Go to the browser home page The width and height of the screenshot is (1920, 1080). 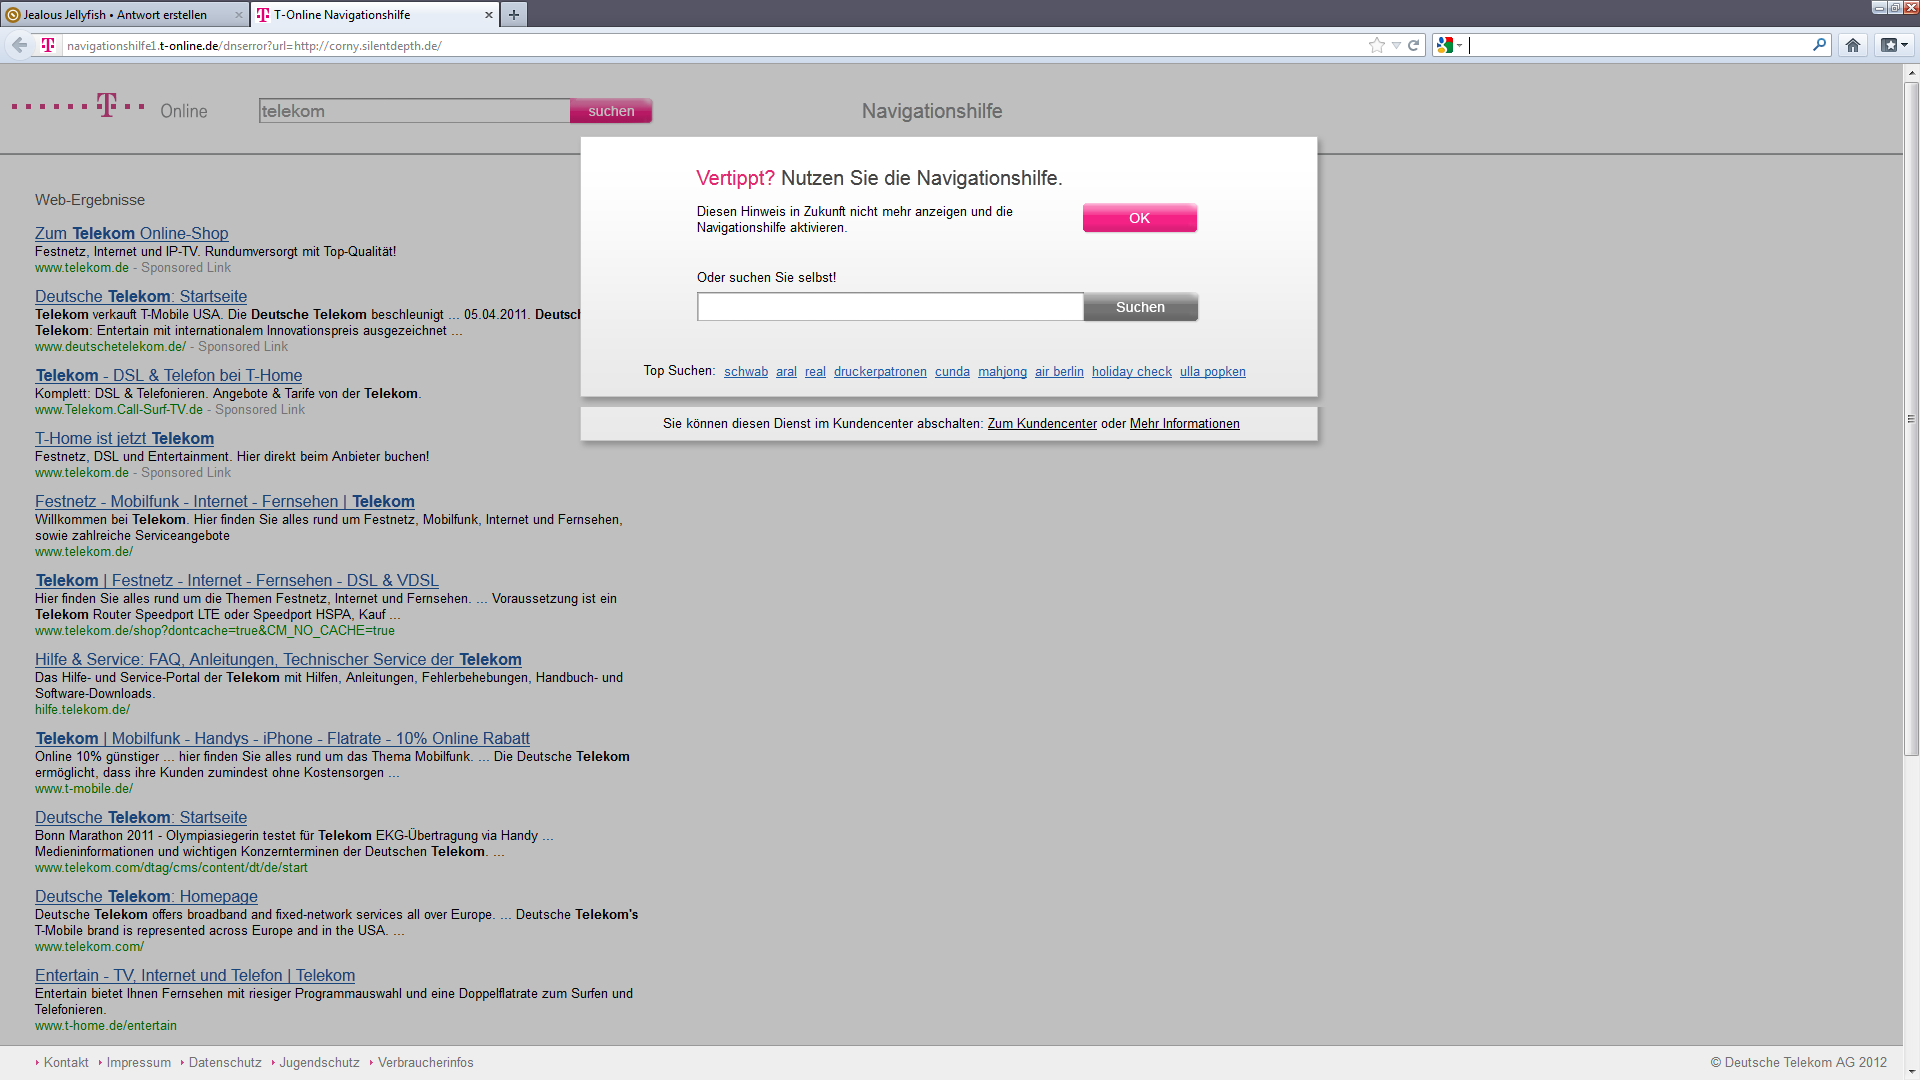pyautogui.click(x=1852, y=45)
